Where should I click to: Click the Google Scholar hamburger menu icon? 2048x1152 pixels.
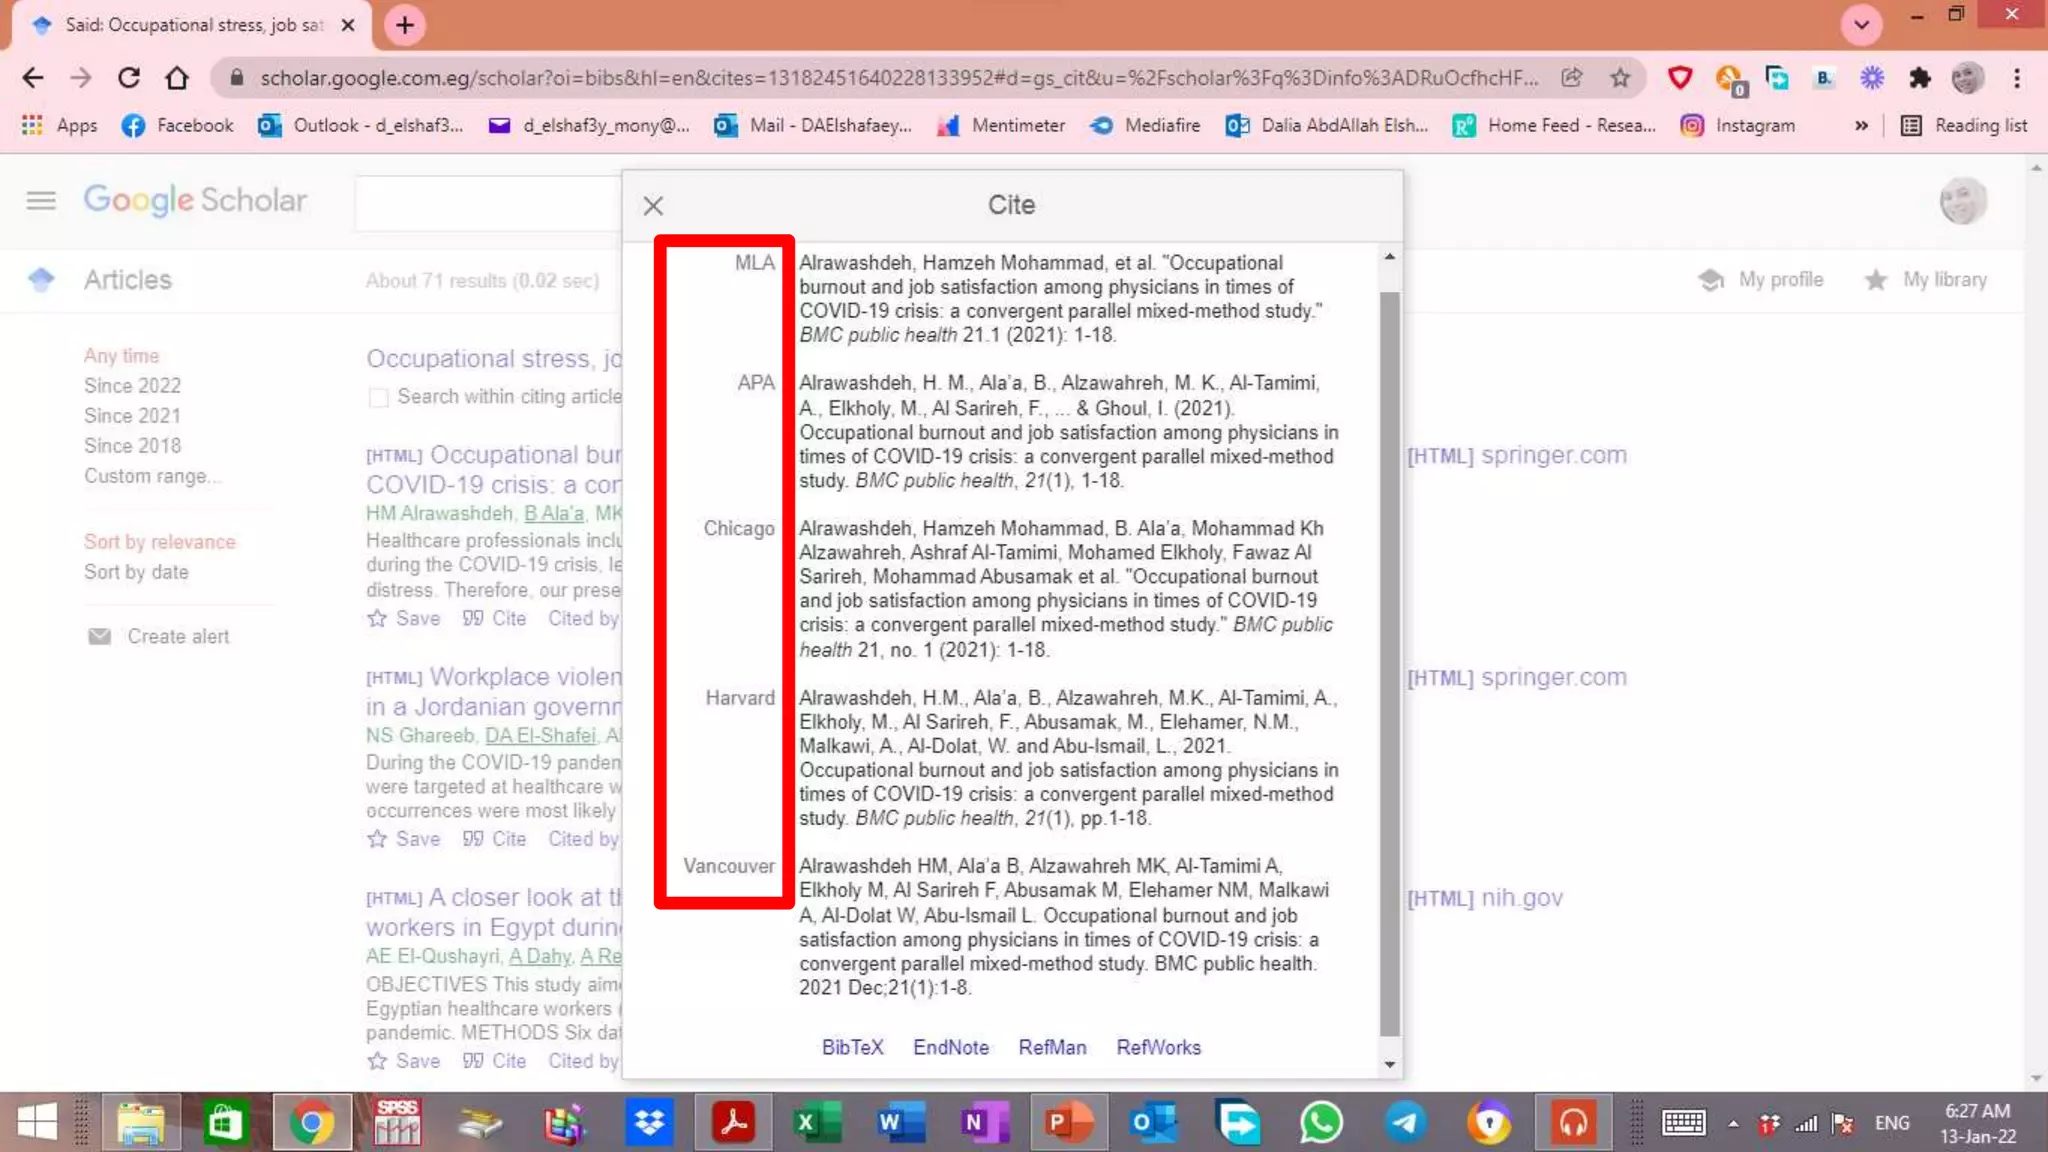pos(41,201)
